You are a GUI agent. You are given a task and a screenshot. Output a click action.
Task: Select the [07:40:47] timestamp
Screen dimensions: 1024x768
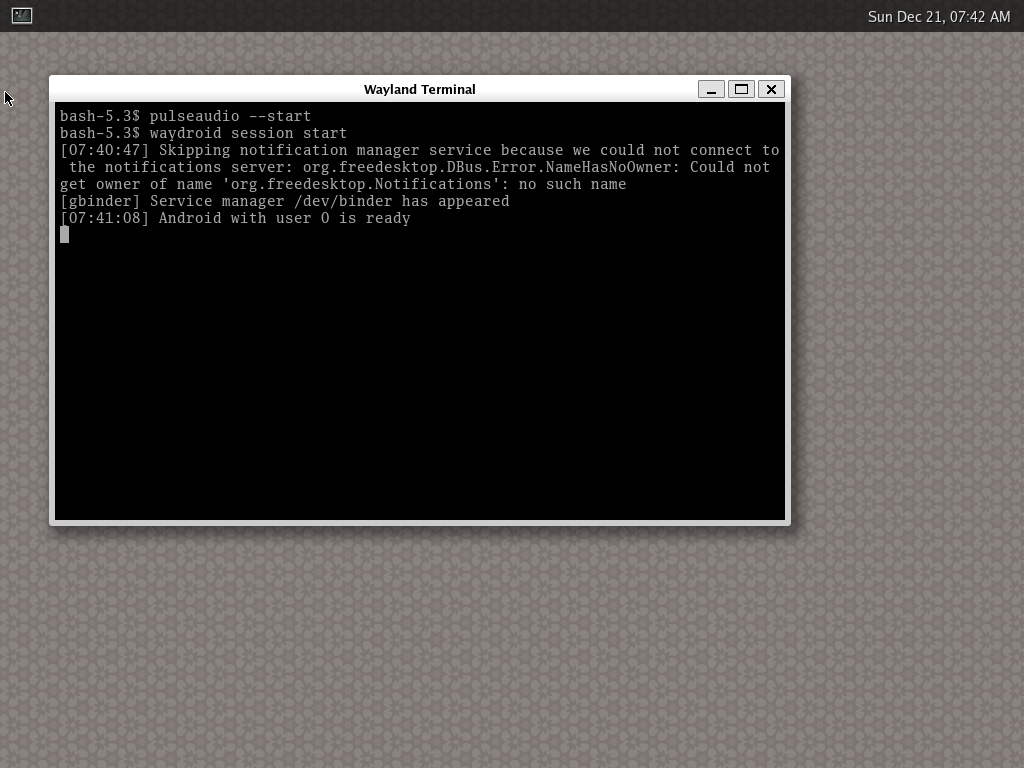tap(104, 150)
